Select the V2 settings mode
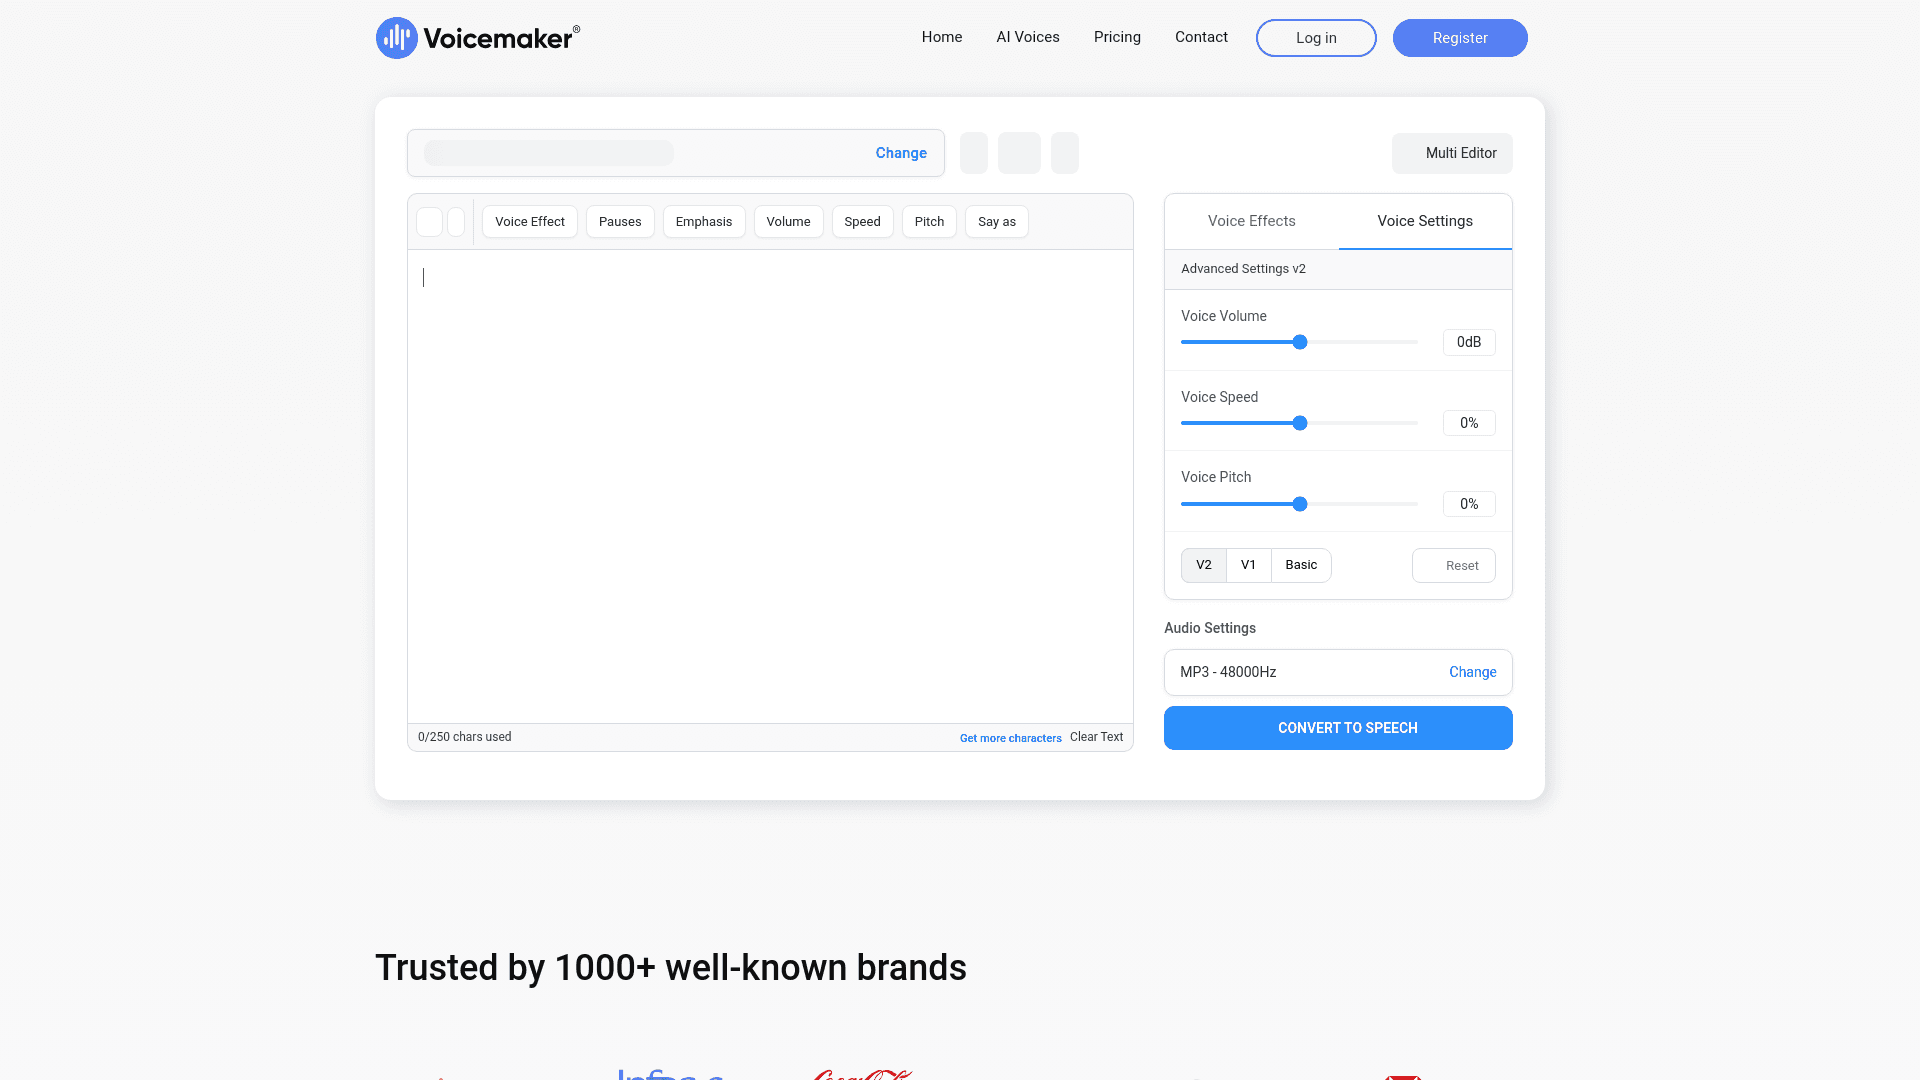 click(1203, 565)
